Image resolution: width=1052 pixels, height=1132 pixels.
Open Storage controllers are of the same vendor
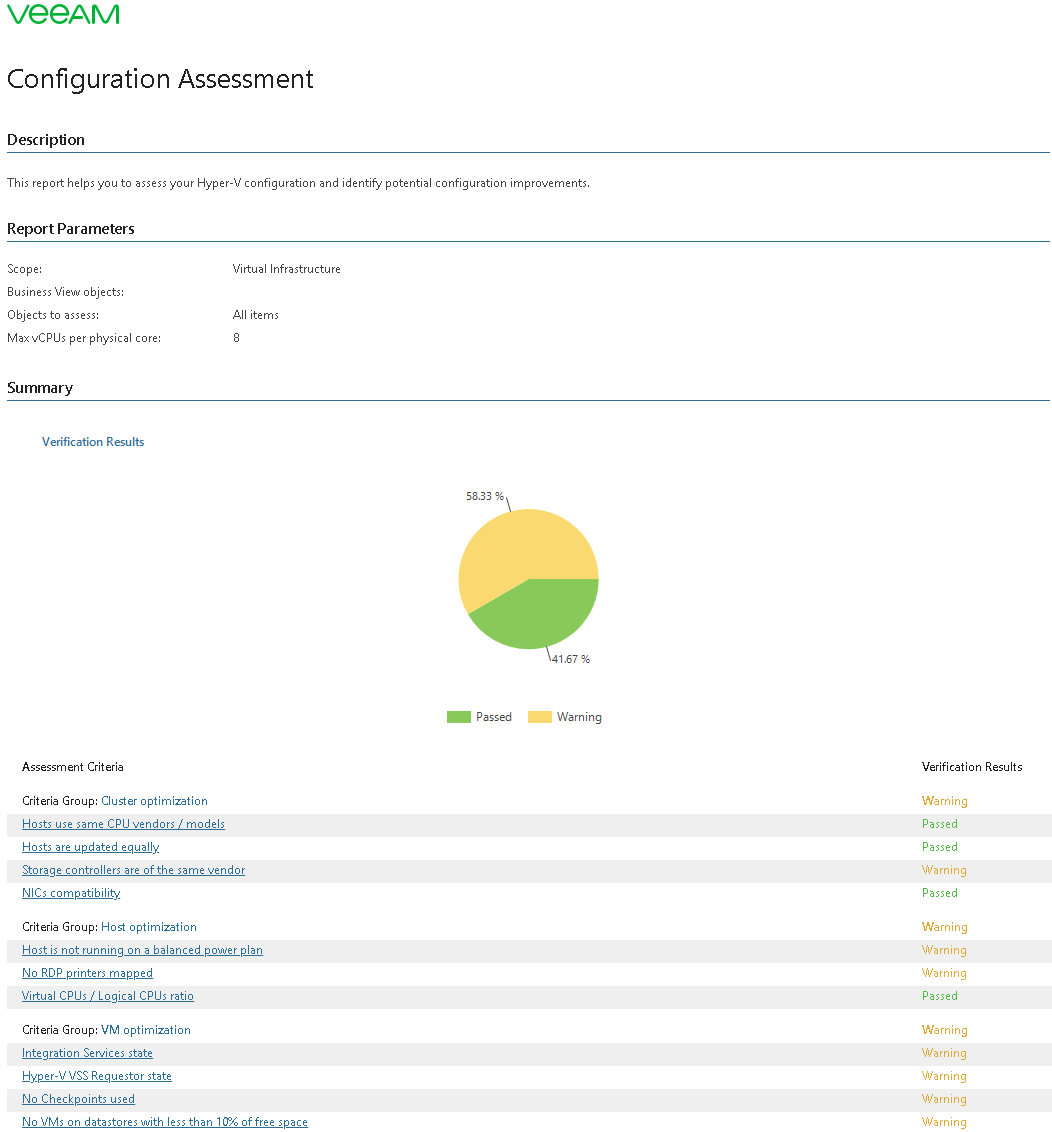[133, 870]
